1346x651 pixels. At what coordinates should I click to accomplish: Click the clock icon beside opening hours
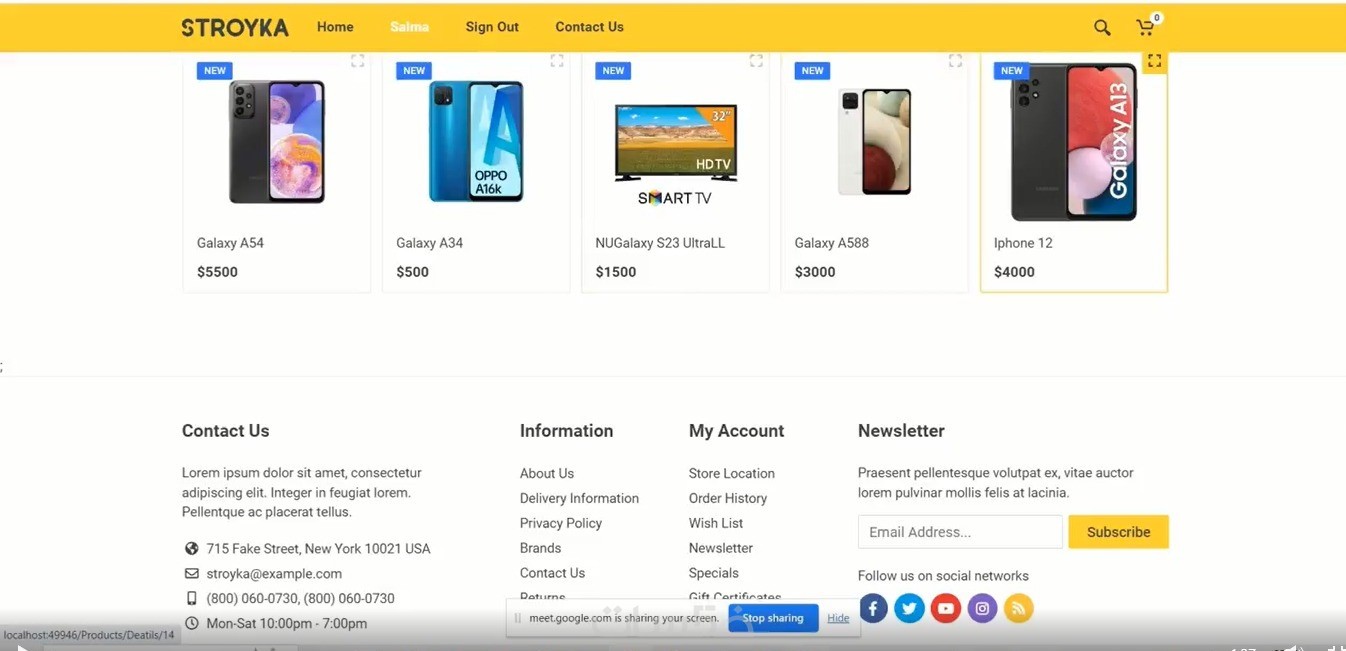[192, 623]
